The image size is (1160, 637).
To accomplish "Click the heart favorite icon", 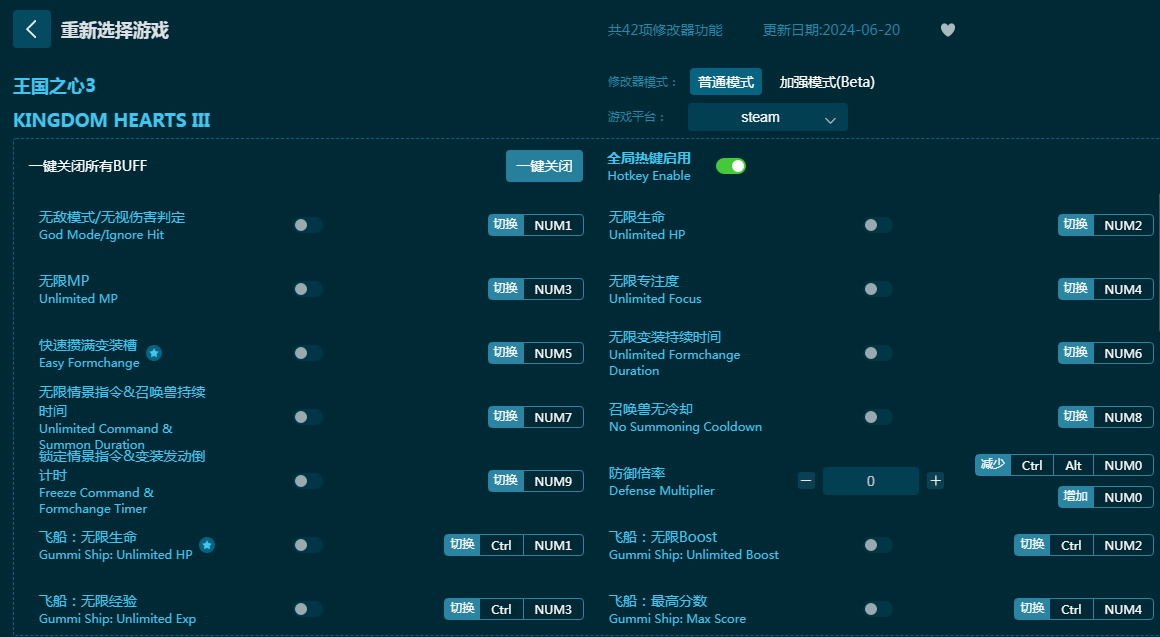I will [x=948, y=30].
